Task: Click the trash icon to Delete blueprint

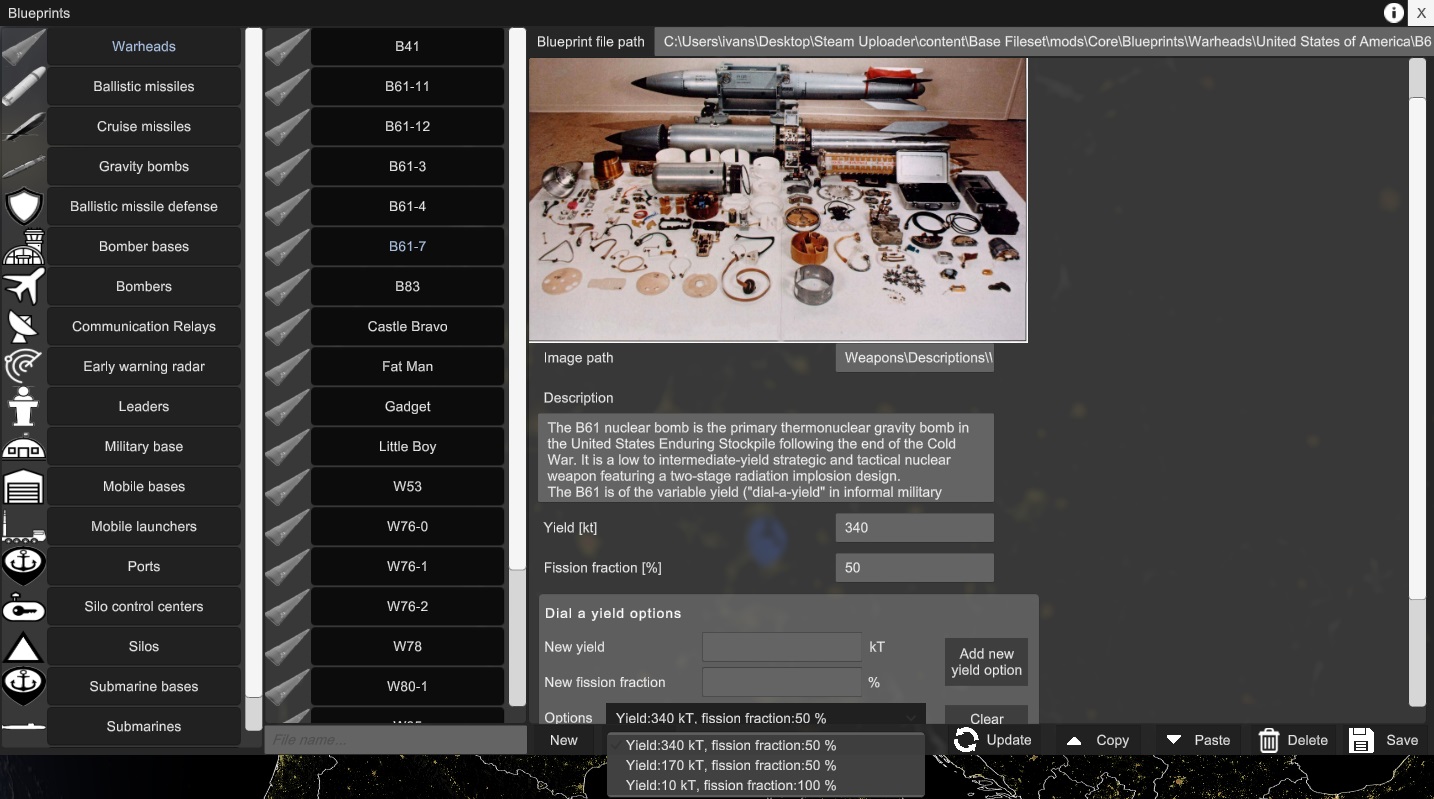Action: (x=1268, y=740)
